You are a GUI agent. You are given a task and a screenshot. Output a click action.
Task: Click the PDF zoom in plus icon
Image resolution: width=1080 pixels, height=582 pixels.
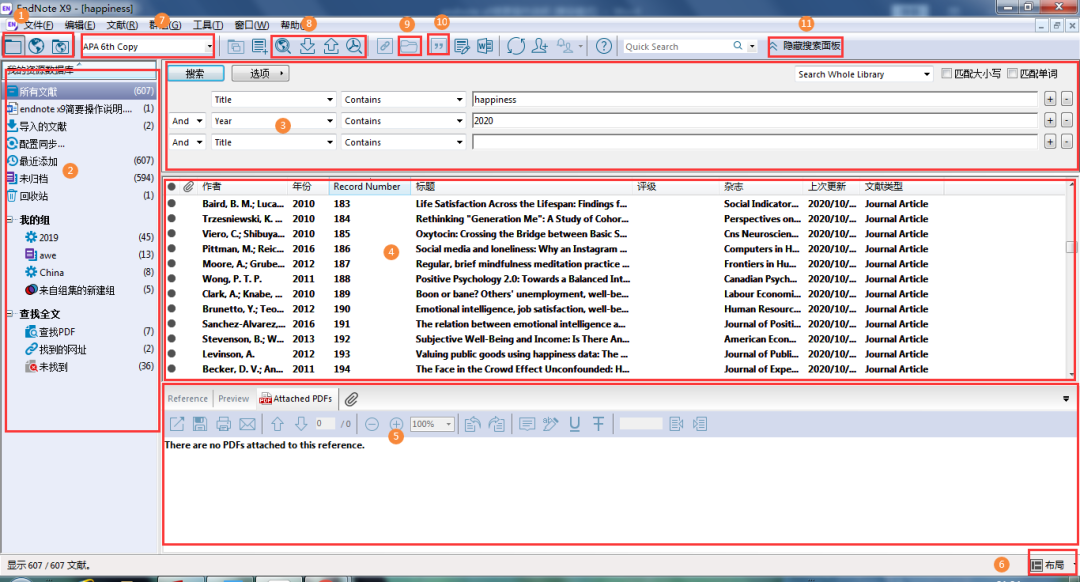(x=396, y=424)
